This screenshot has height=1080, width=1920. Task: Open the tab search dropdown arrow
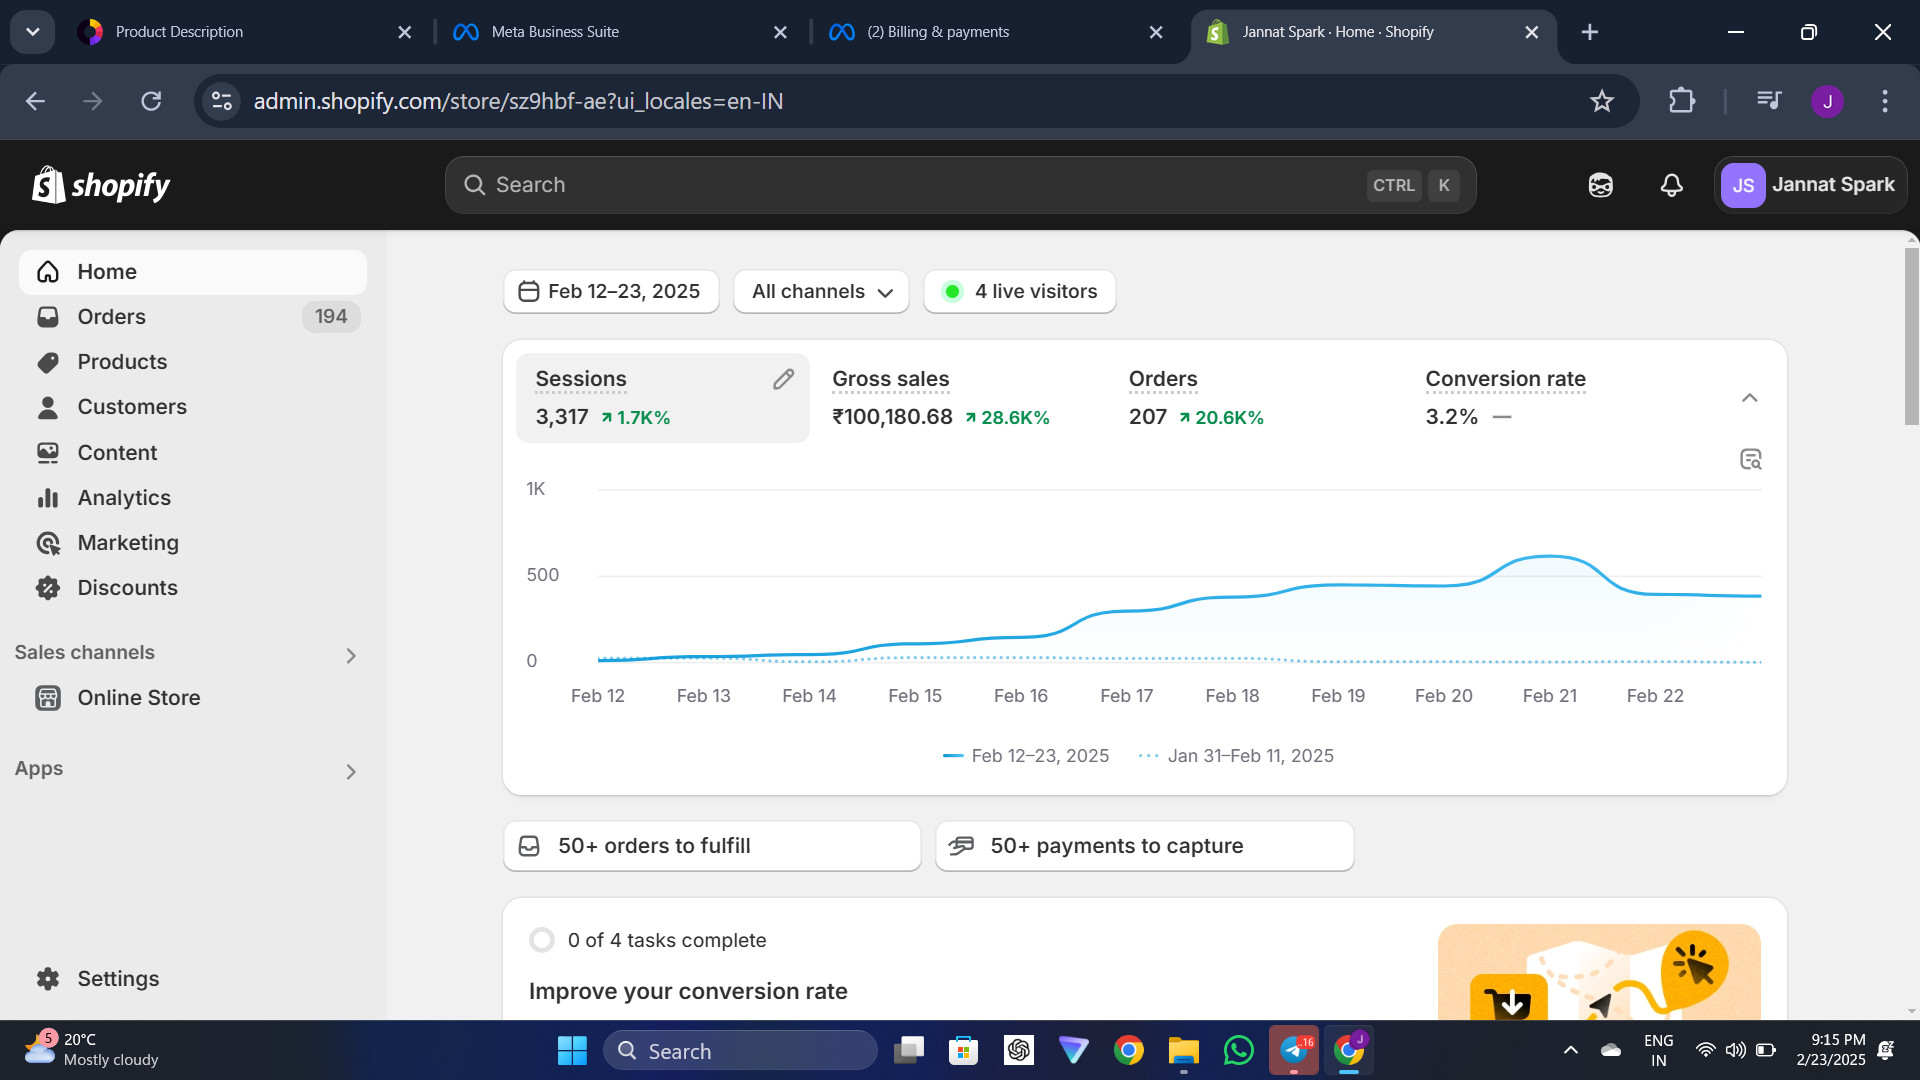pyautogui.click(x=33, y=32)
